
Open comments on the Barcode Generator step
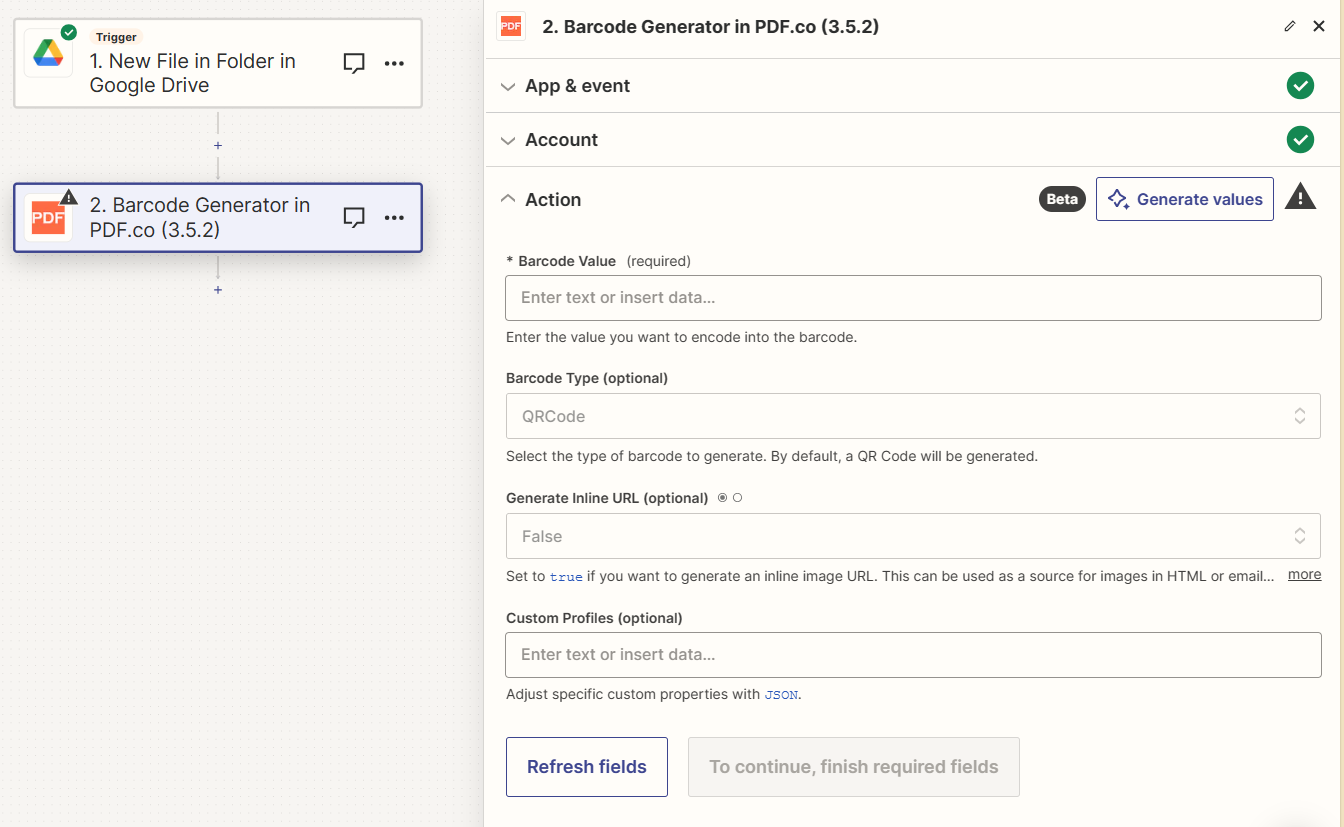coord(354,217)
